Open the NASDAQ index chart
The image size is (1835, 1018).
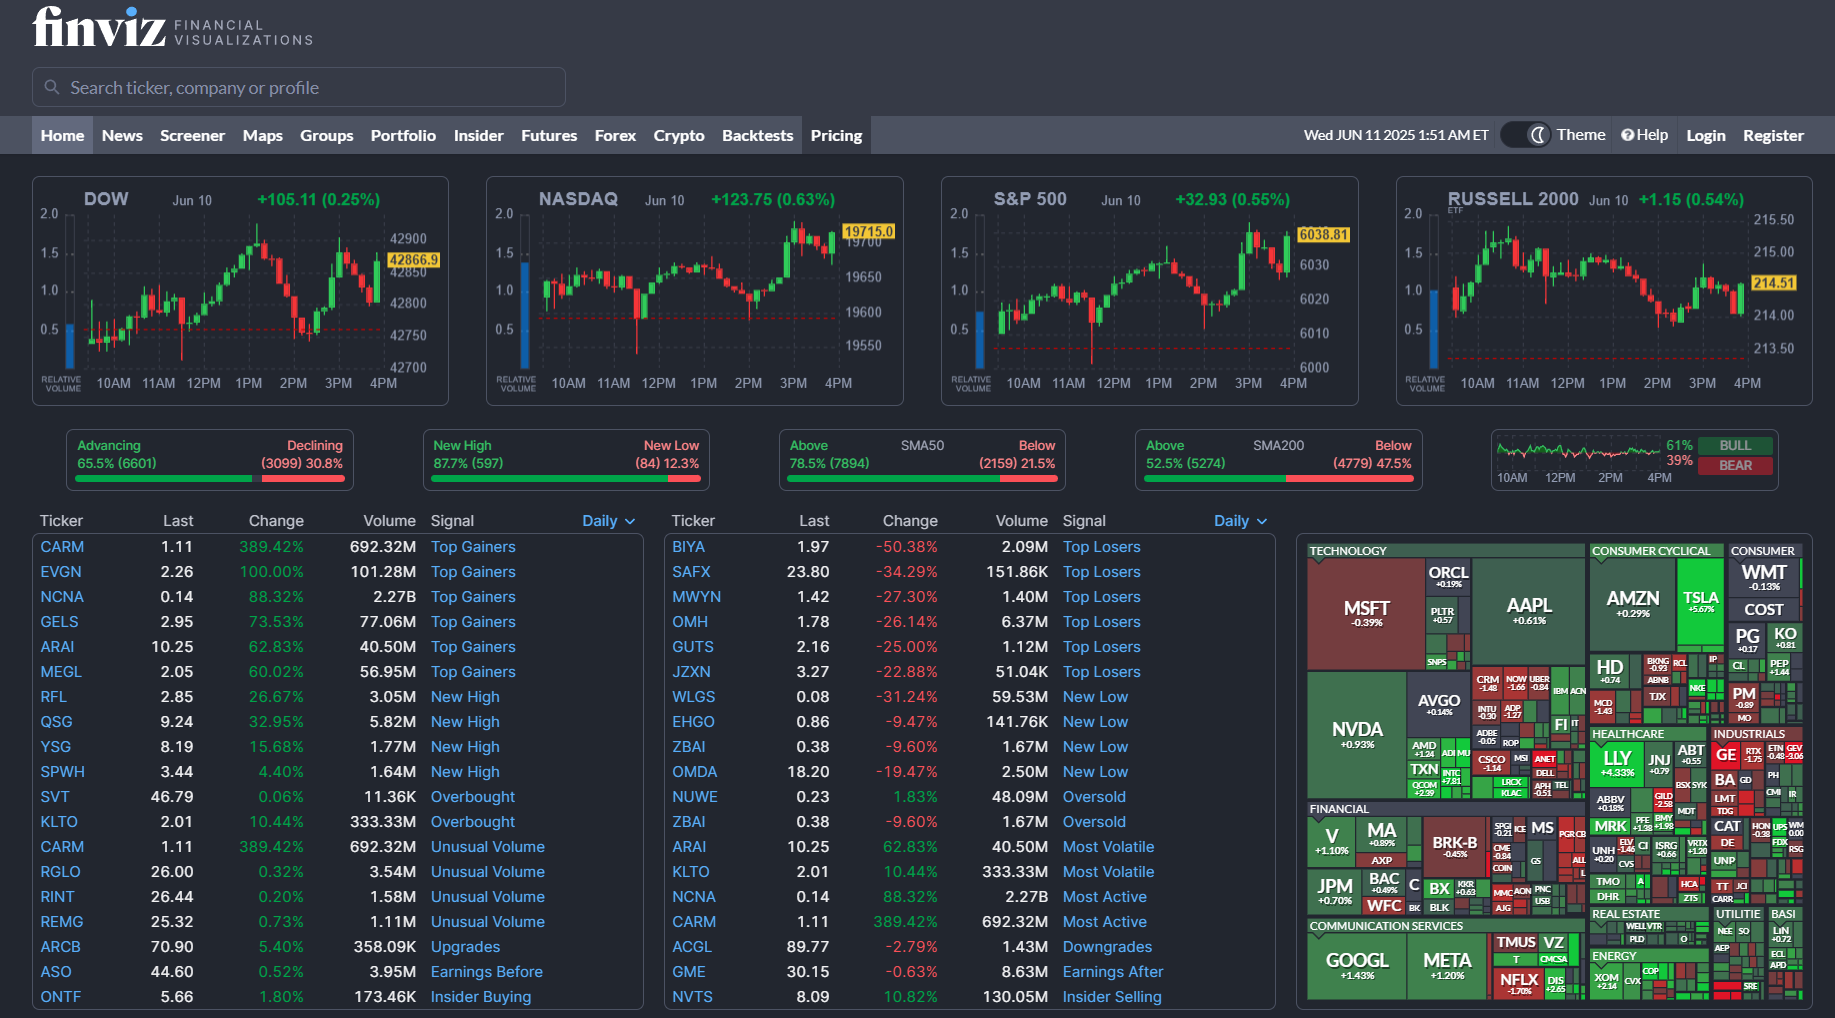[695, 291]
